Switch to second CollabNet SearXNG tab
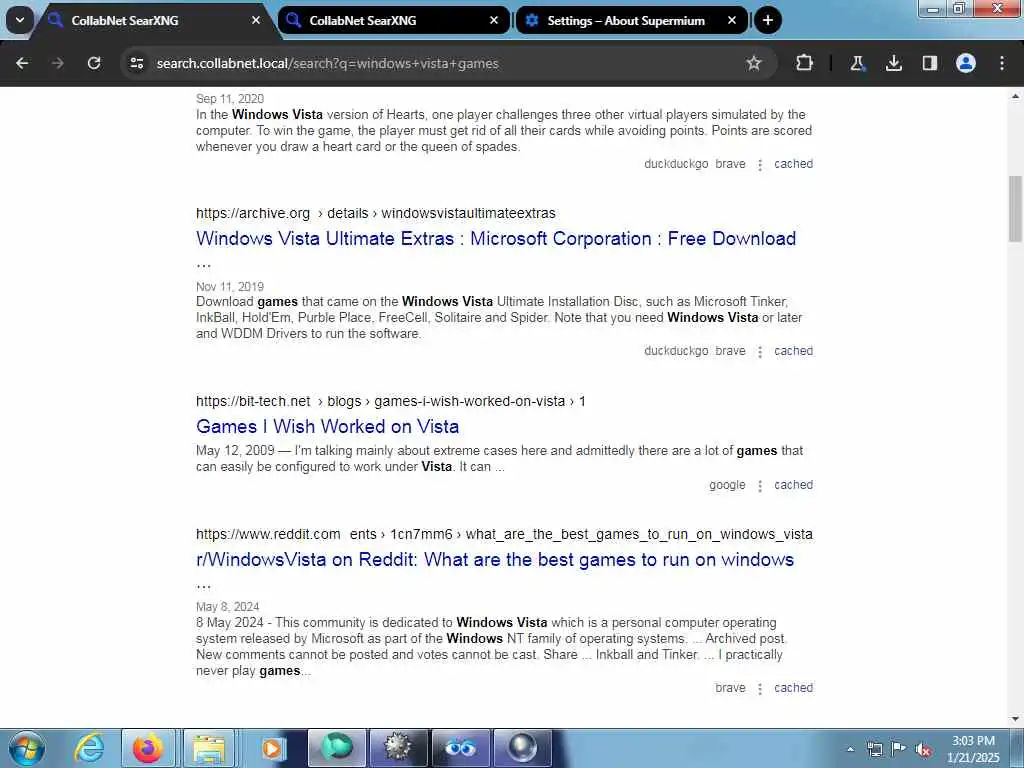Image resolution: width=1024 pixels, height=768 pixels. (x=392, y=20)
